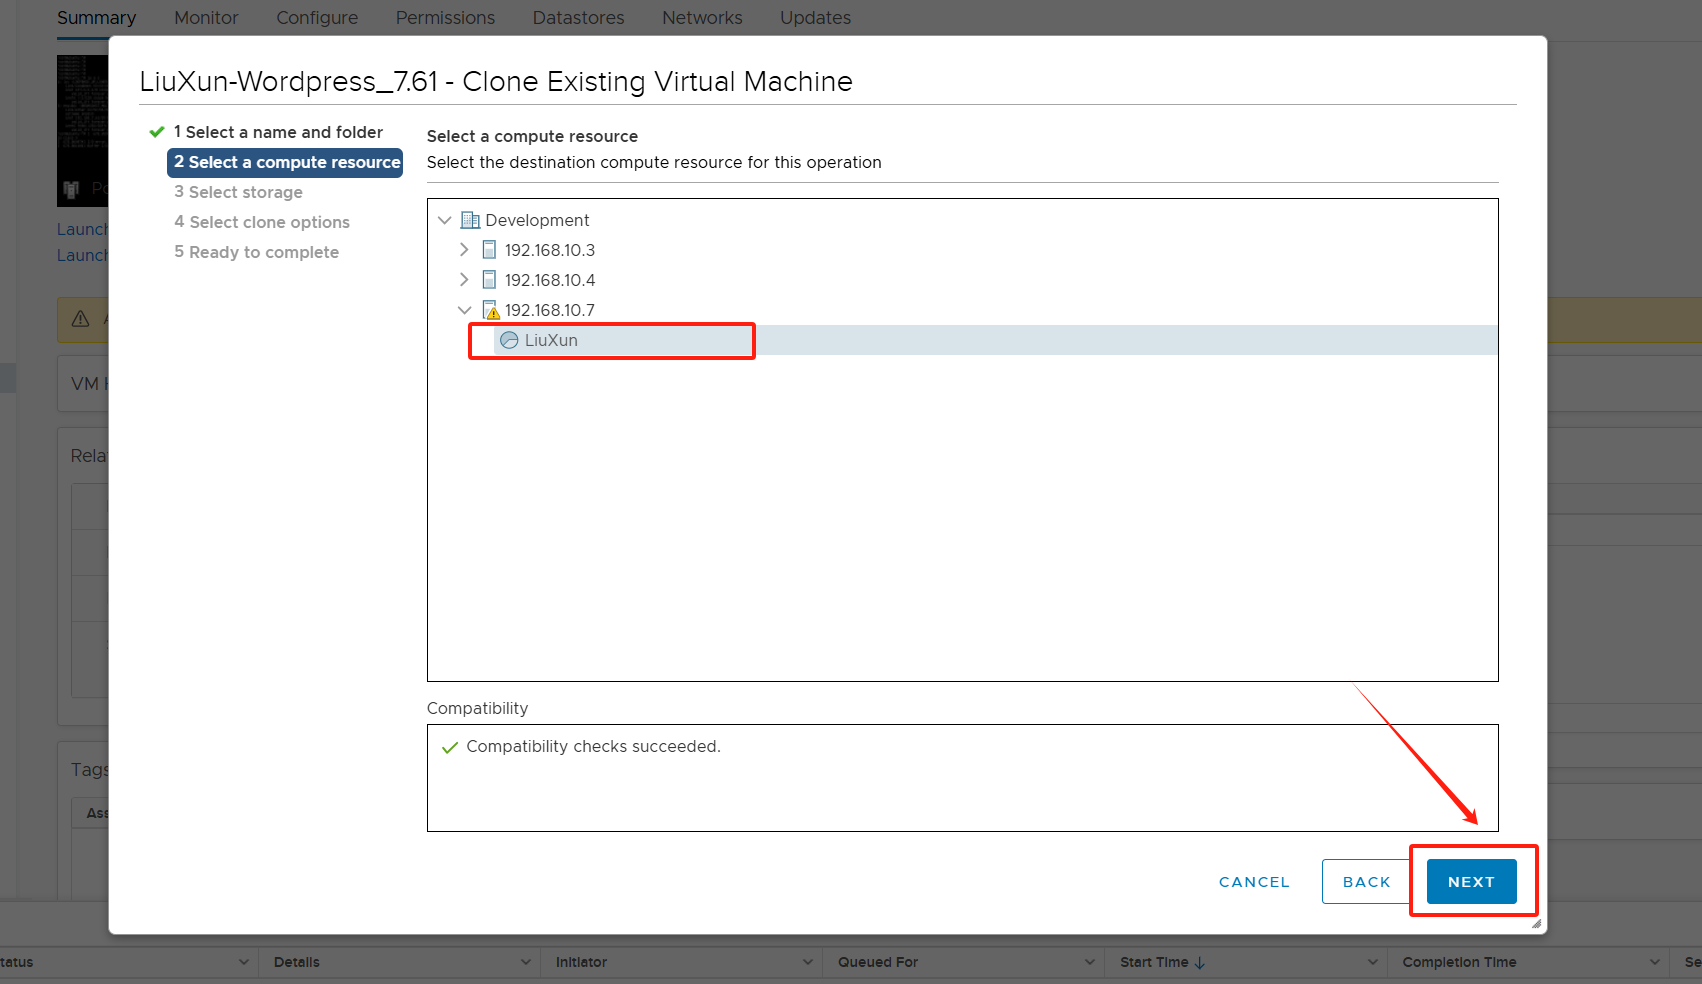
Task: Click the dialog resize grip corner
Action: (1536, 923)
